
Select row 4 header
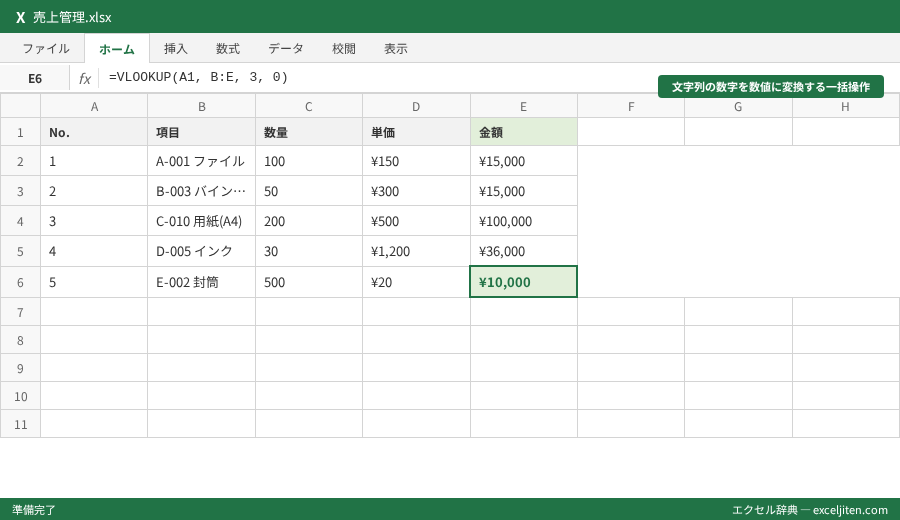tap(20, 221)
